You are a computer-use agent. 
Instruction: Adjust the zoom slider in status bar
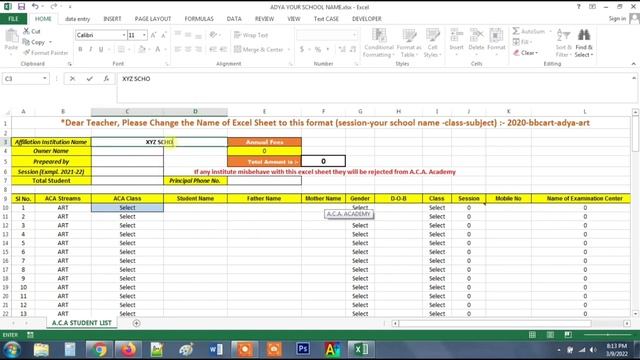[x=608, y=335]
